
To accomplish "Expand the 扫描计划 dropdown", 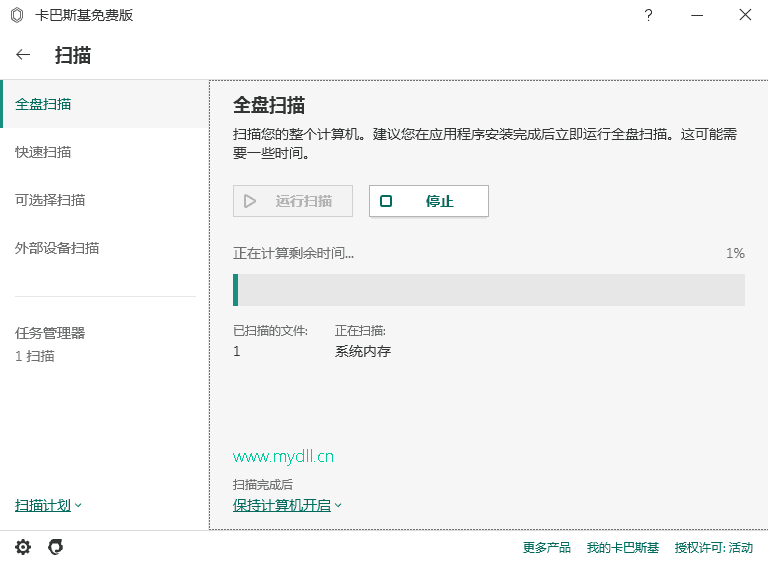I will click(x=48, y=505).
